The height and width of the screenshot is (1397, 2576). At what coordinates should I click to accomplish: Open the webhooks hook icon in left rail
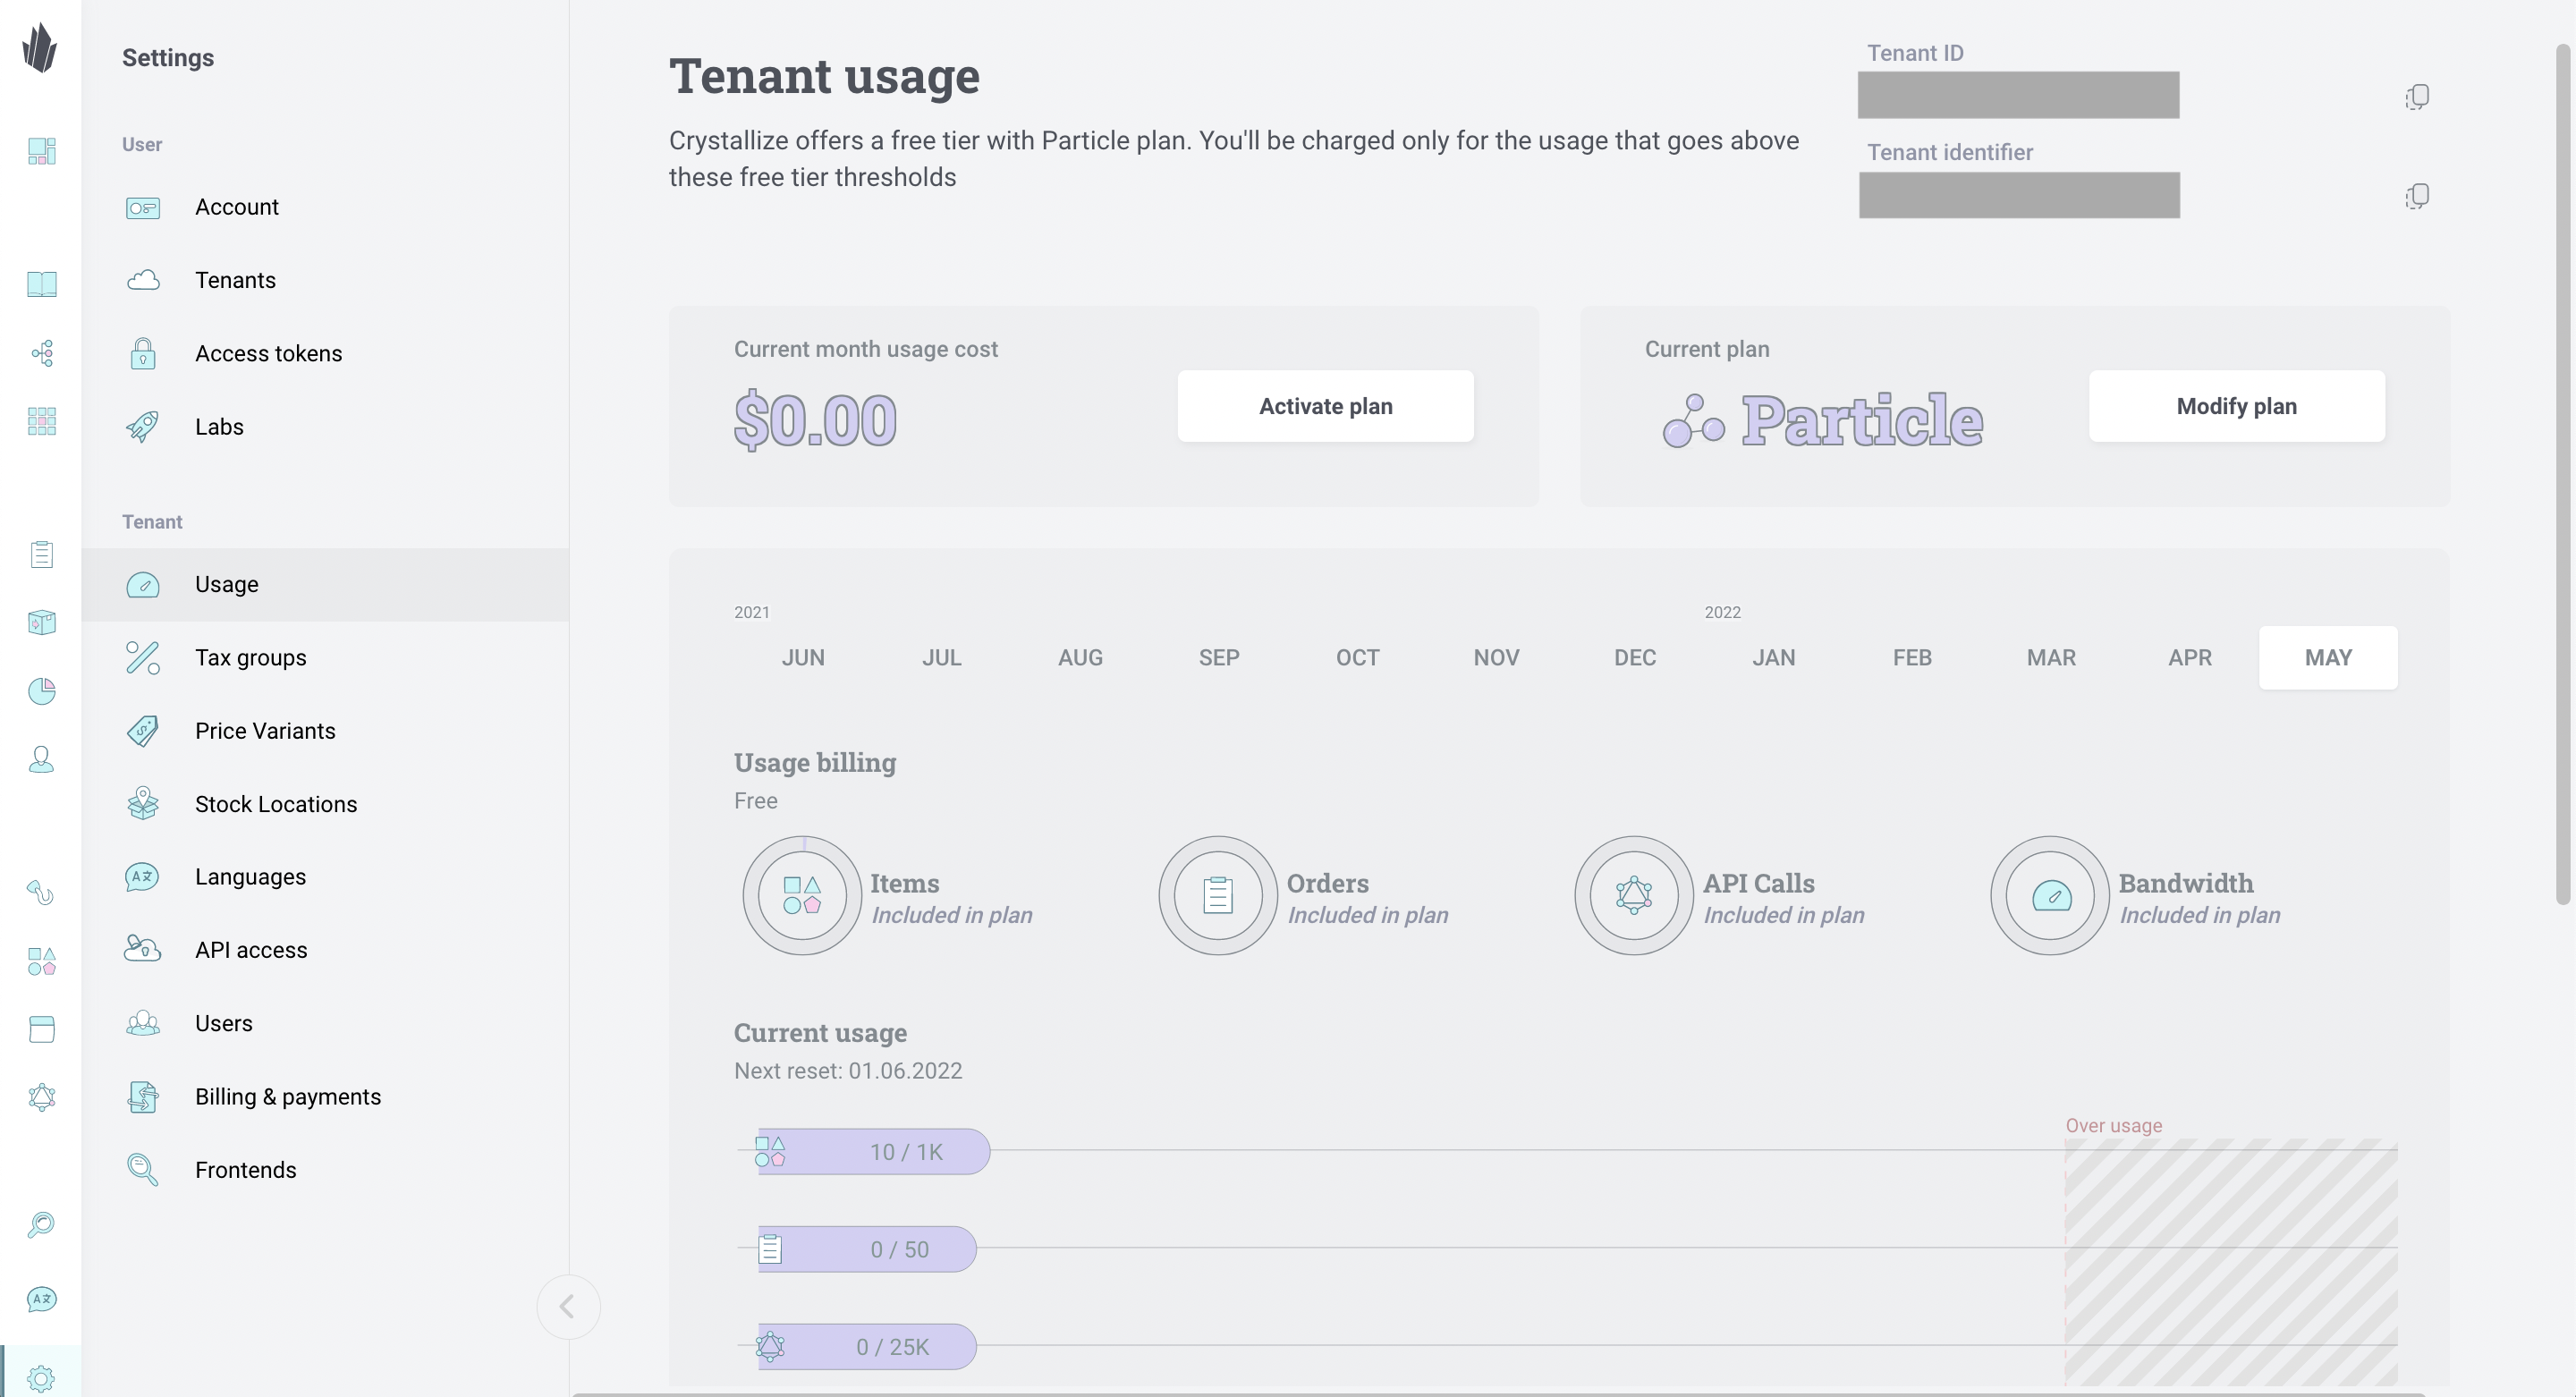point(41,892)
